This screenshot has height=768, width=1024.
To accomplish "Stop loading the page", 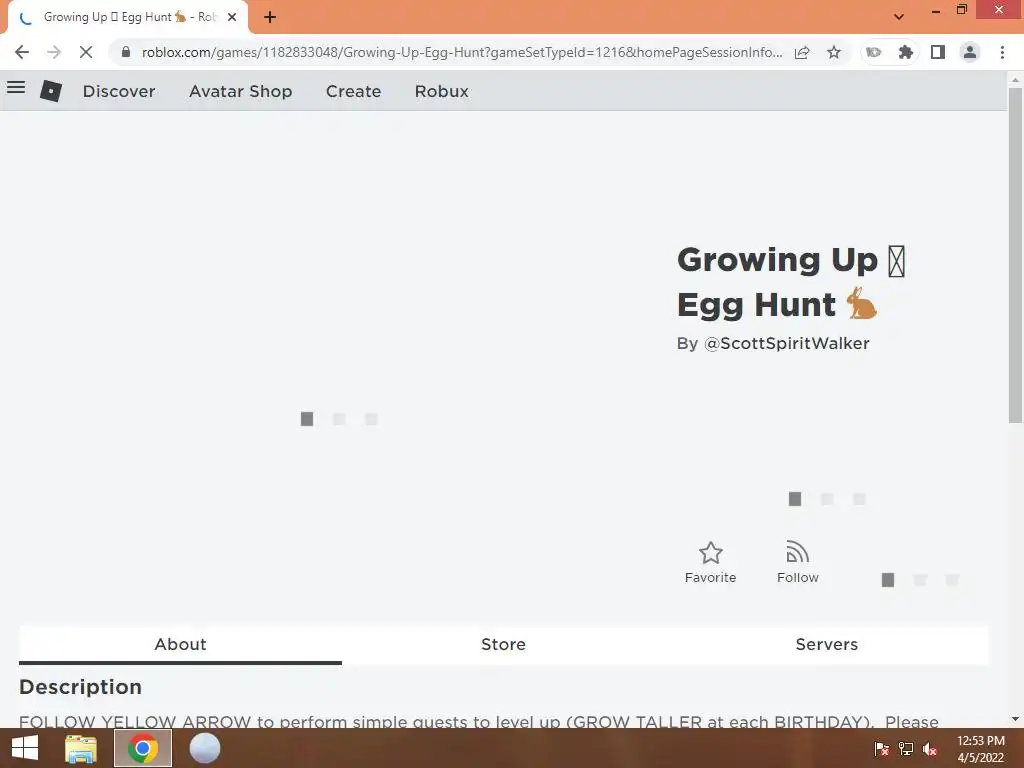I will click(86, 52).
